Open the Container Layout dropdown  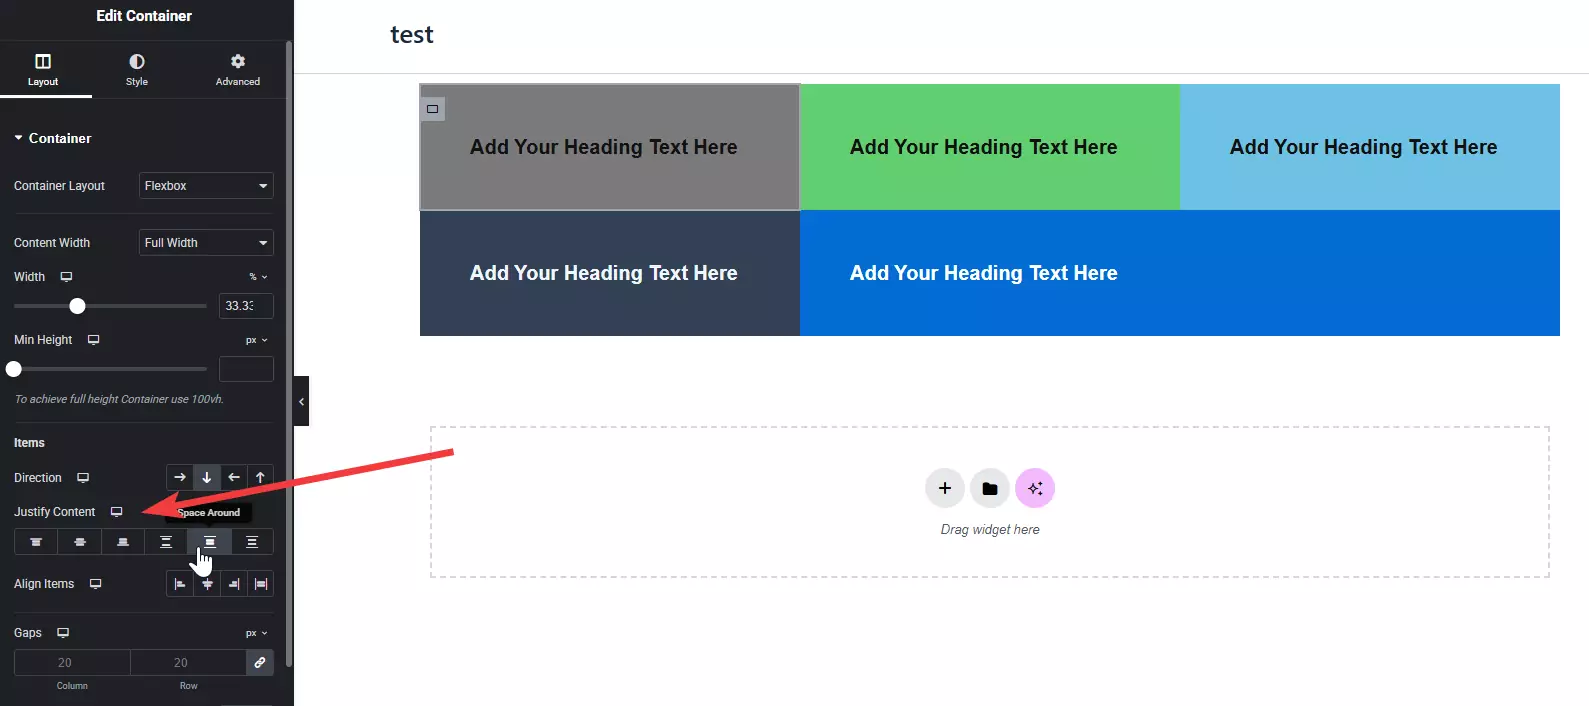point(206,186)
